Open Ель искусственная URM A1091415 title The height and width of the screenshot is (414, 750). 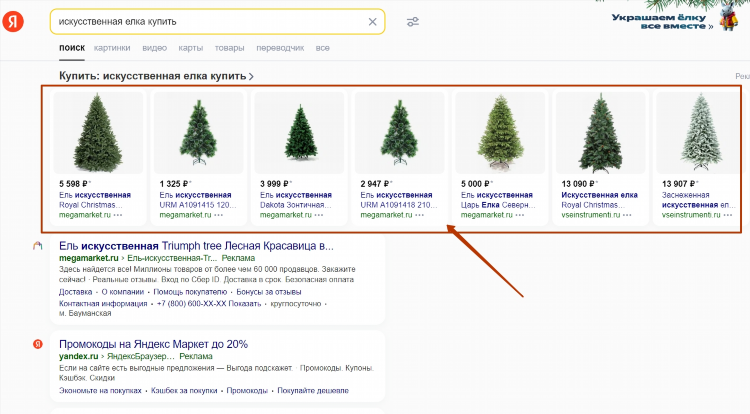198,200
